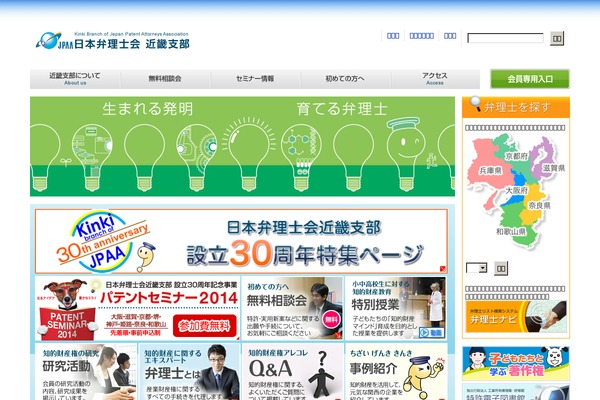Open Q&A 知的財産権アレコレ card
This screenshot has width=600, height=400.
[292, 372]
